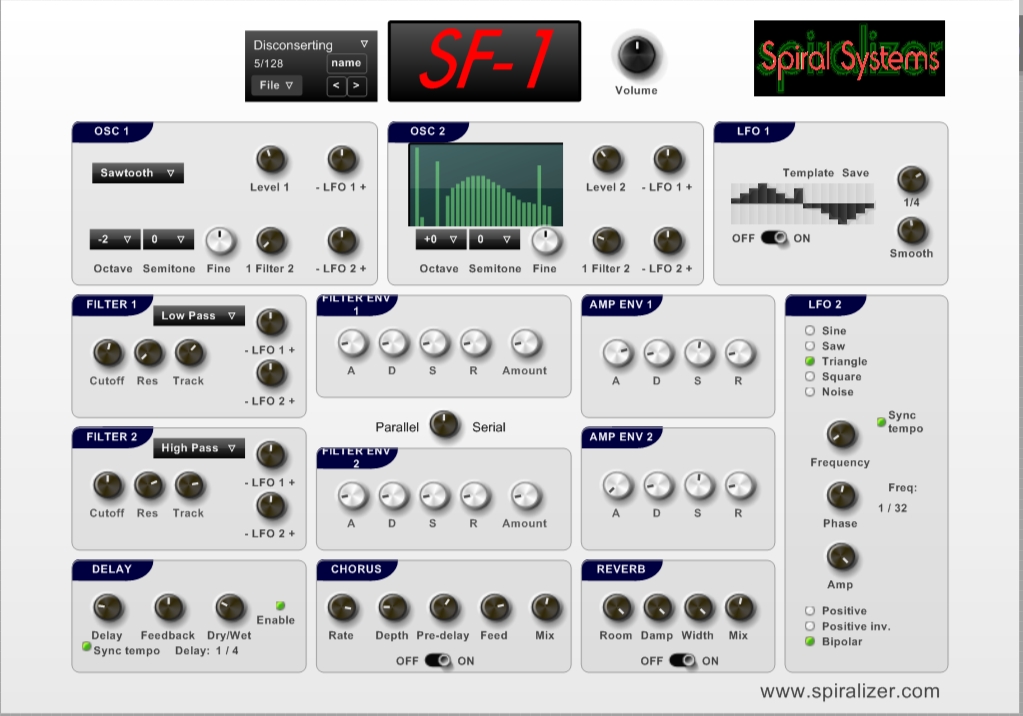Open the File menu dropdown
This screenshot has height=716, width=1023.
[276, 85]
